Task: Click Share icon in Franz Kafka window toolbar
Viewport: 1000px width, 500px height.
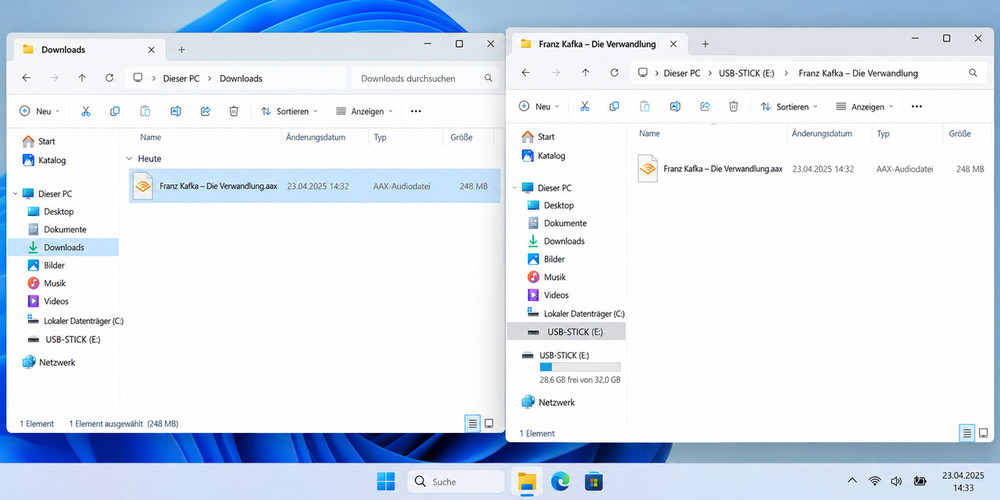Action: point(705,107)
